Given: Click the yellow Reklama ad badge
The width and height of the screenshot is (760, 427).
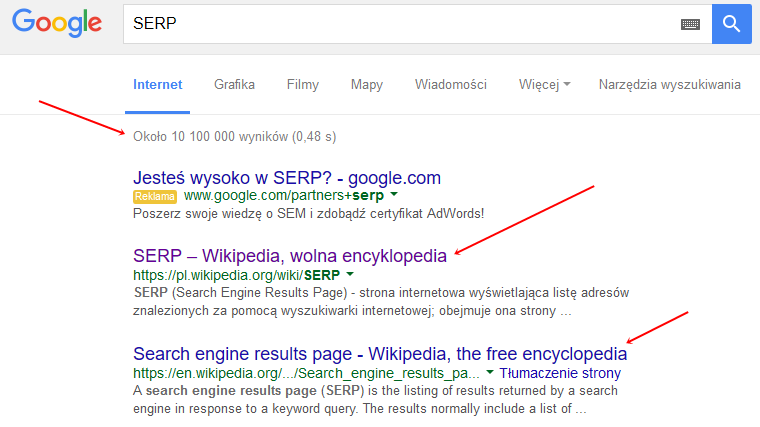Looking at the screenshot, I should (x=154, y=196).
